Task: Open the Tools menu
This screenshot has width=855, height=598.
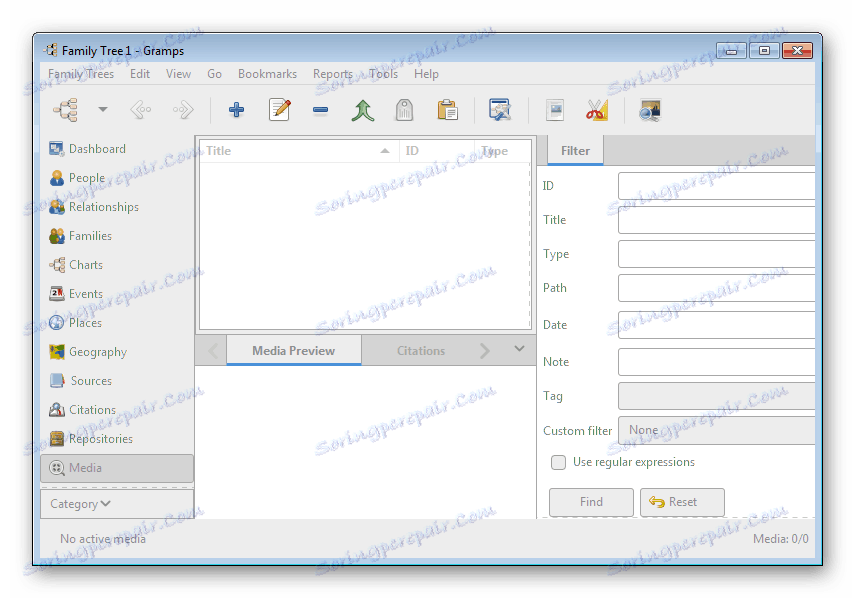Action: pos(383,74)
